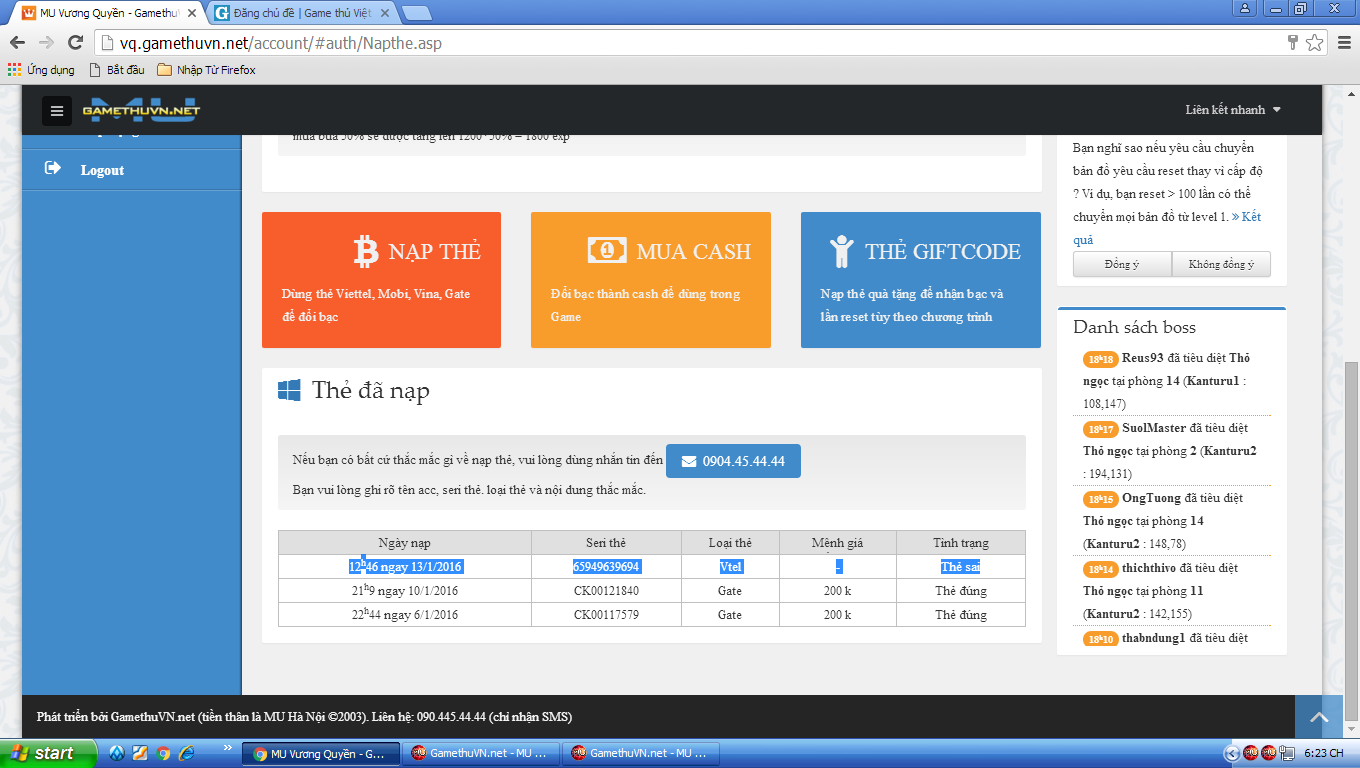The image size is (1360, 768).
Task: Bookmark page using the star icon
Action: [1314, 43]
